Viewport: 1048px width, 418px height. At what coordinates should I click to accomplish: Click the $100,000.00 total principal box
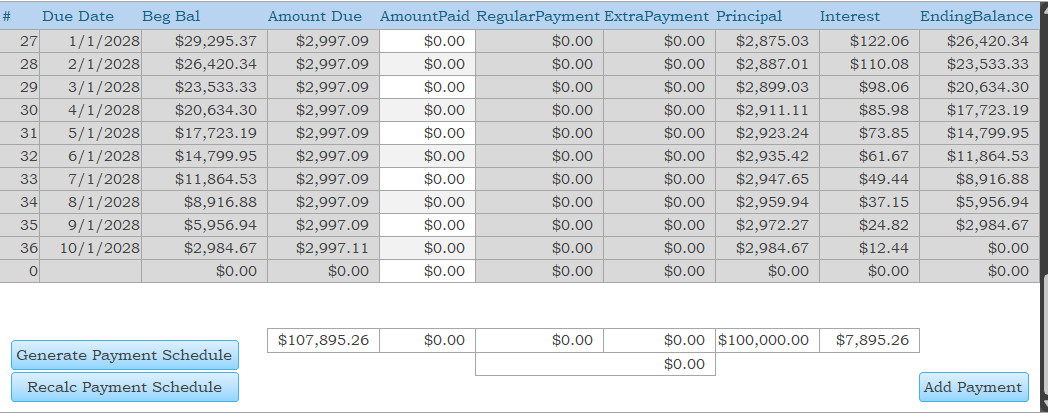767,340
